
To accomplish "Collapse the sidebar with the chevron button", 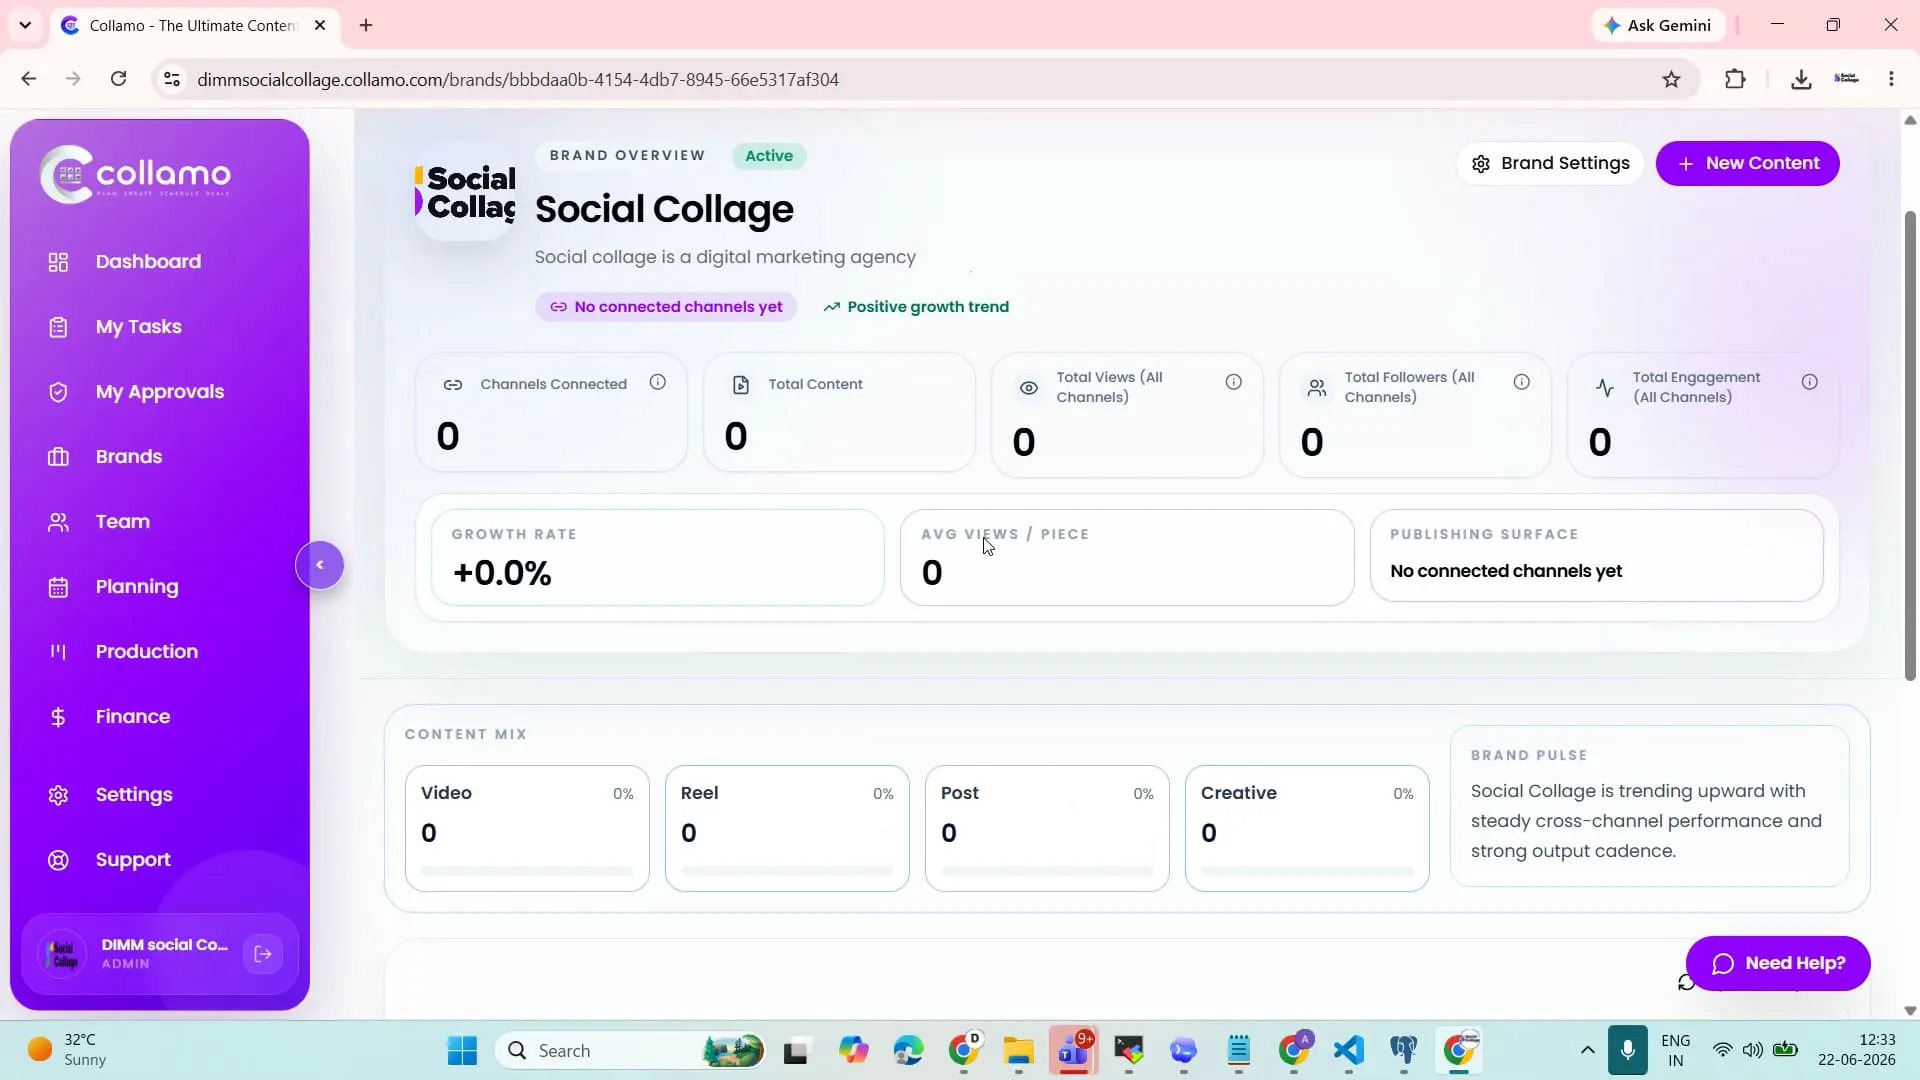I will point(320,565).
